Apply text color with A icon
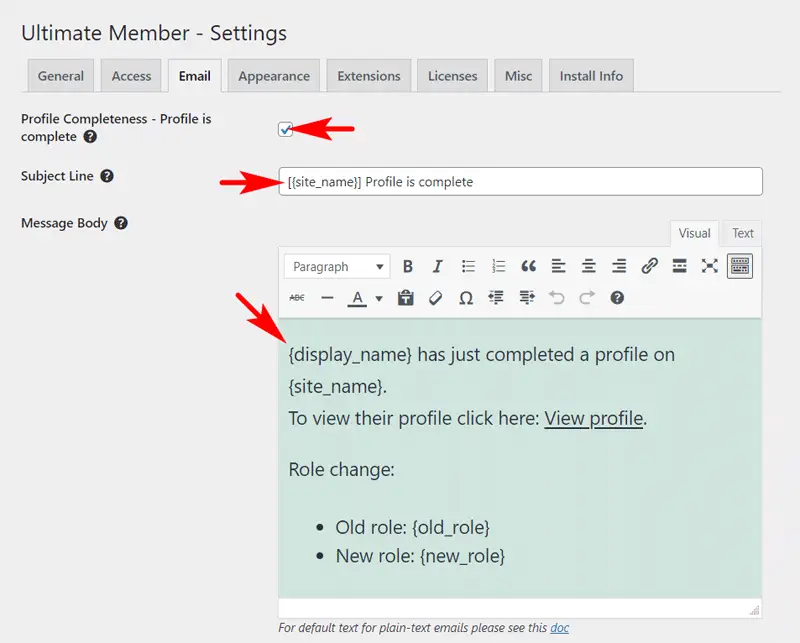Viewport: 800px width, 643px height. (357, 298)
